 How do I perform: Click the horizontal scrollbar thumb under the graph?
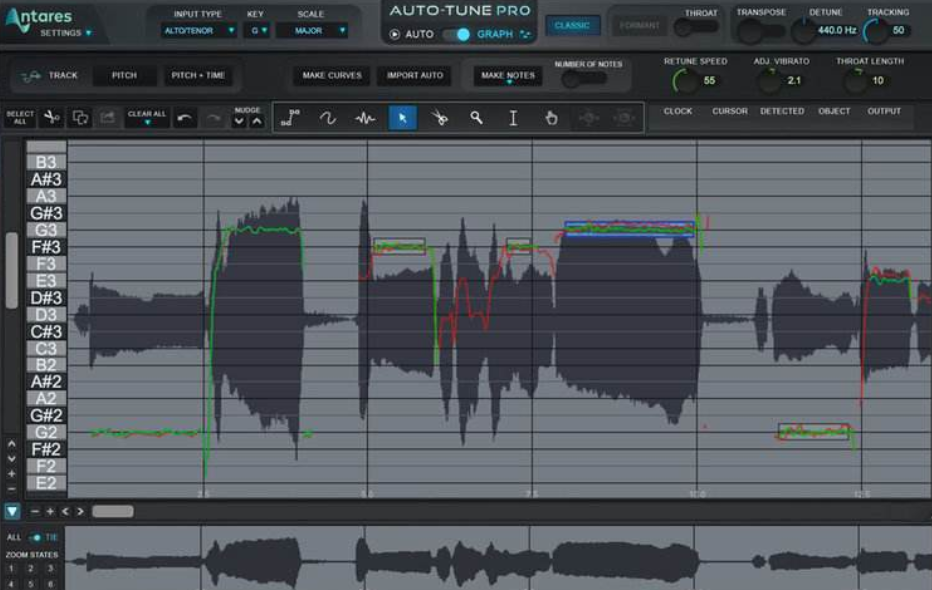pos(113,511)
